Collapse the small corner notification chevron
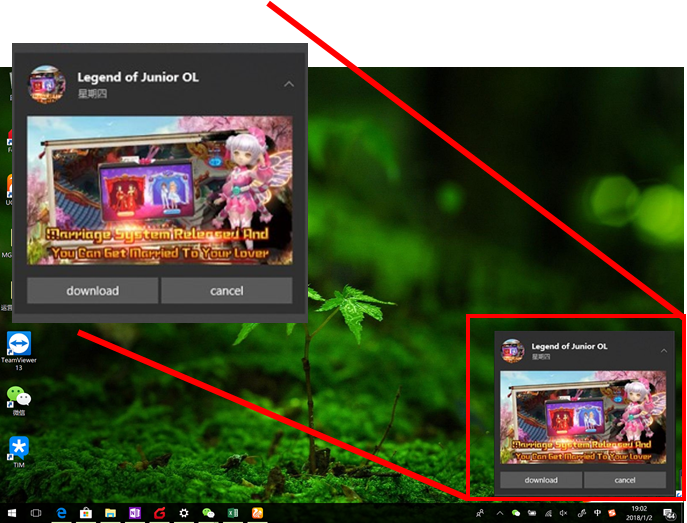Screen dimensions: 687x523 [664, 350]
